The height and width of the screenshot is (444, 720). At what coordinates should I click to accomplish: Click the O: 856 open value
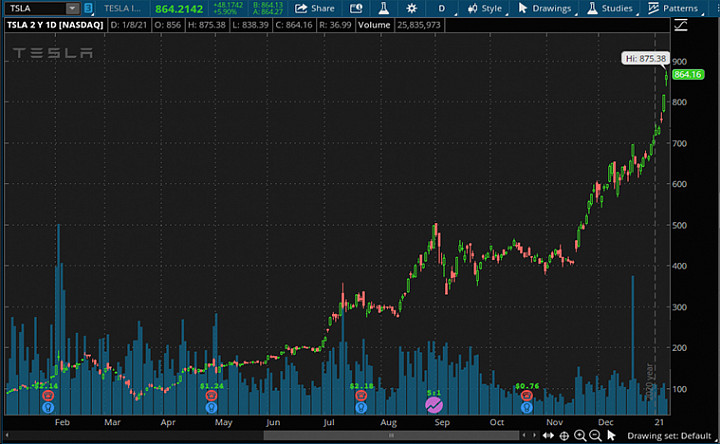pyautogui.click(x=168, y=25)
